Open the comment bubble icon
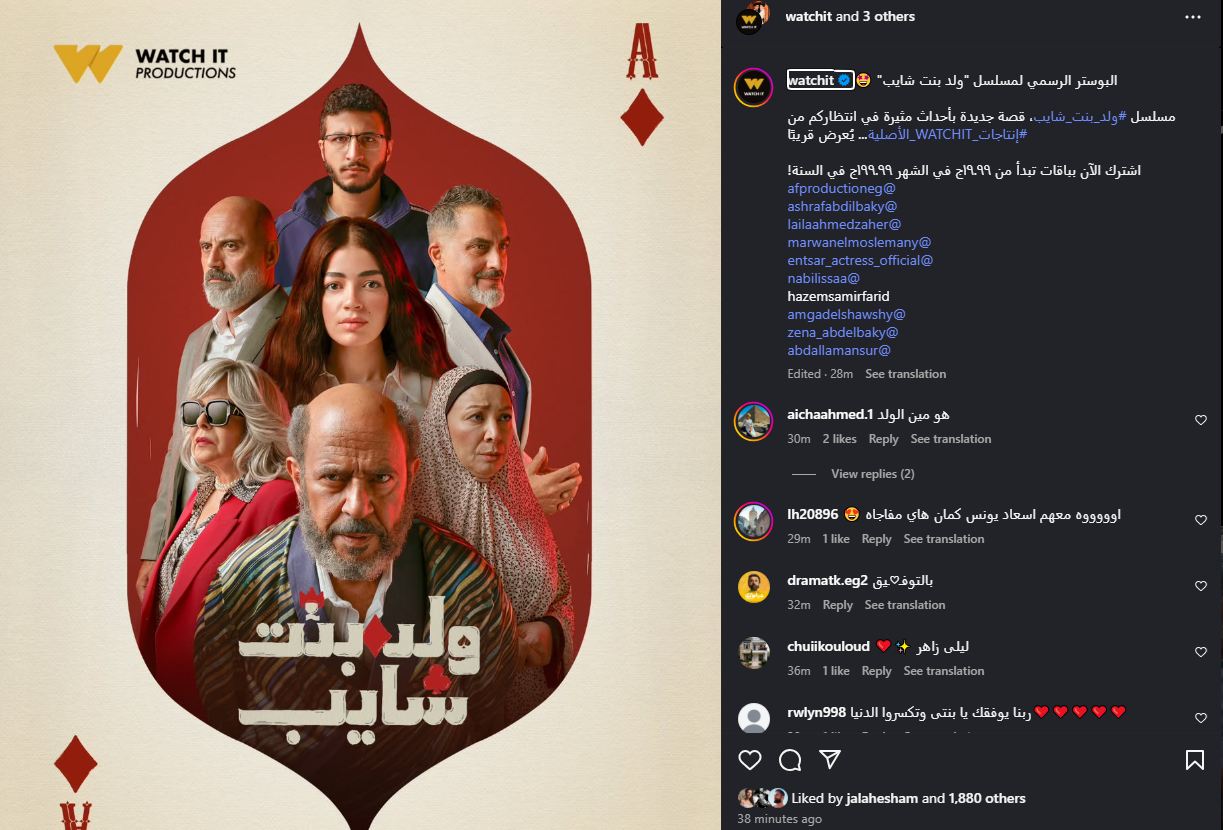1223x830 pixels. 790,760
